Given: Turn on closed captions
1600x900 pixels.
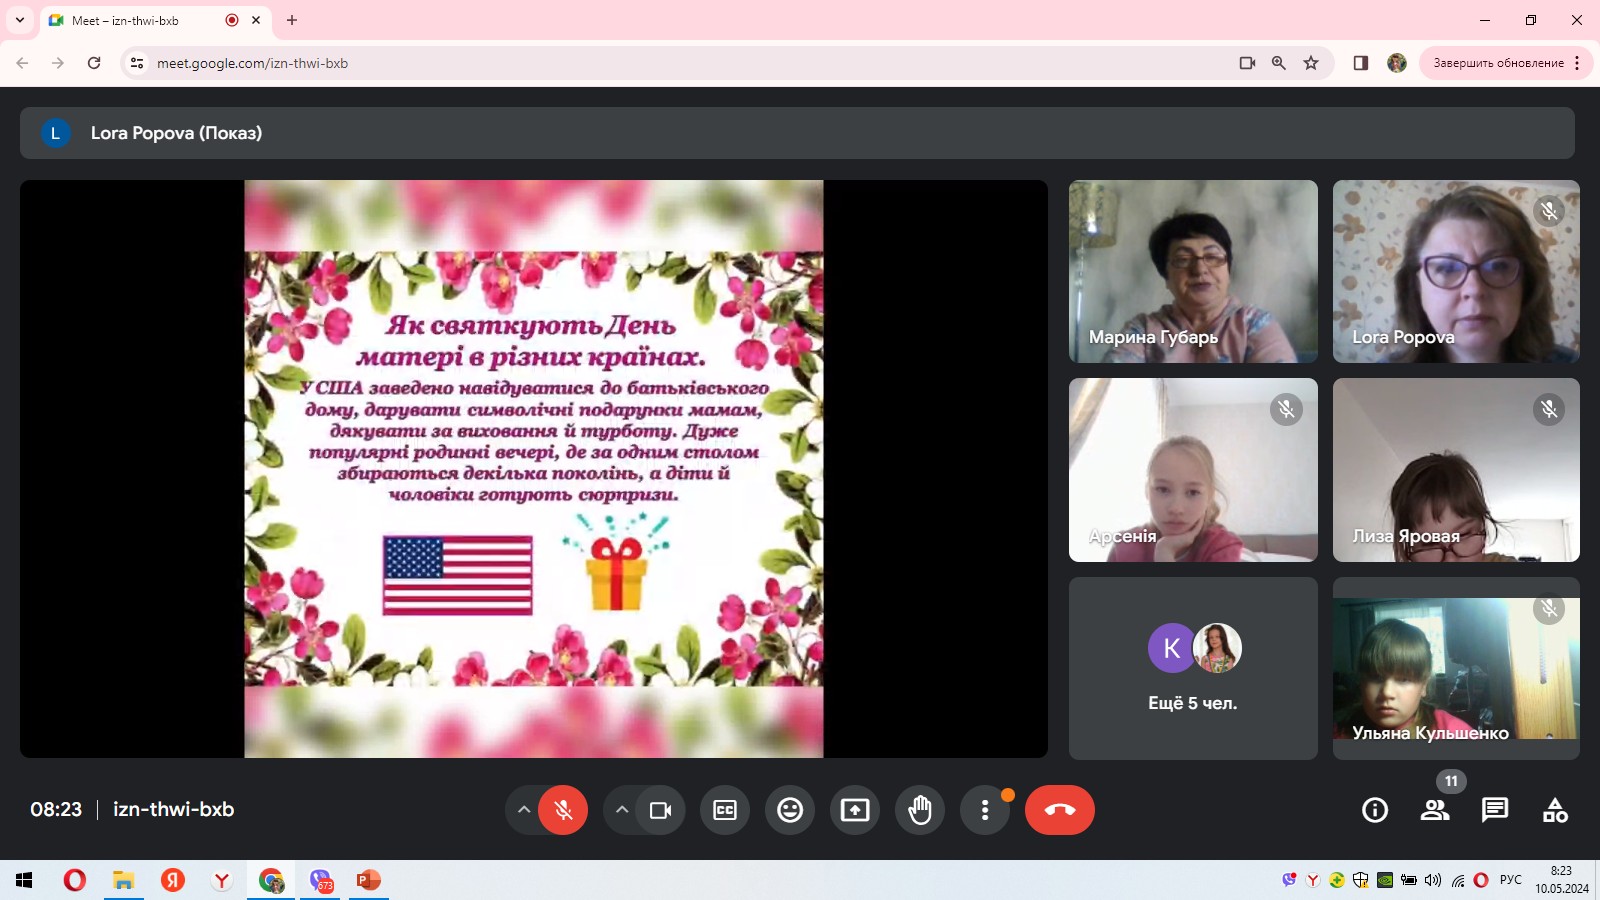Looking at the screenshot, I should 725,810.
